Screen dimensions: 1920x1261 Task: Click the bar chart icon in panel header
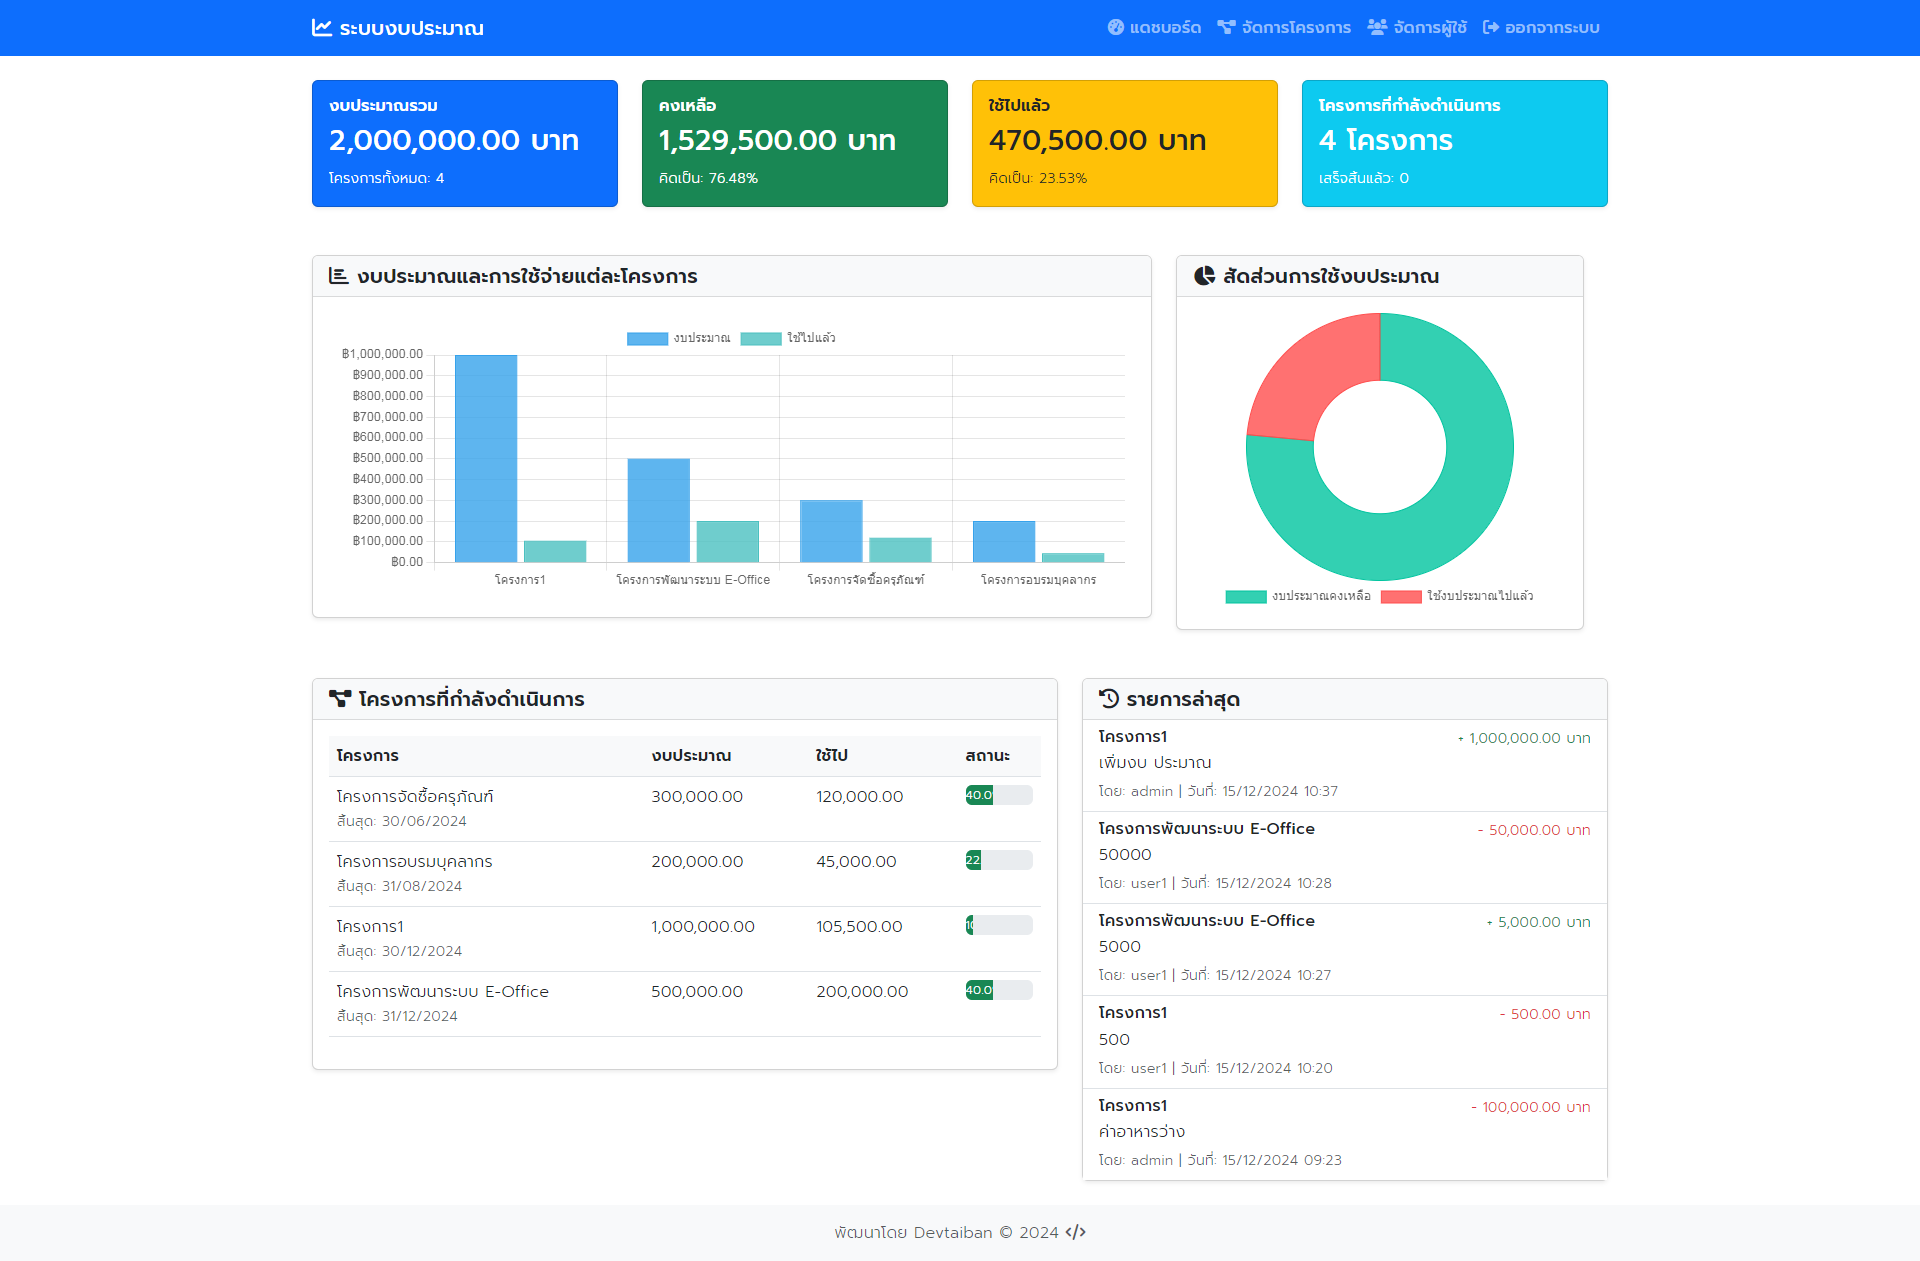pyautogui.click(x=338, y=276)
